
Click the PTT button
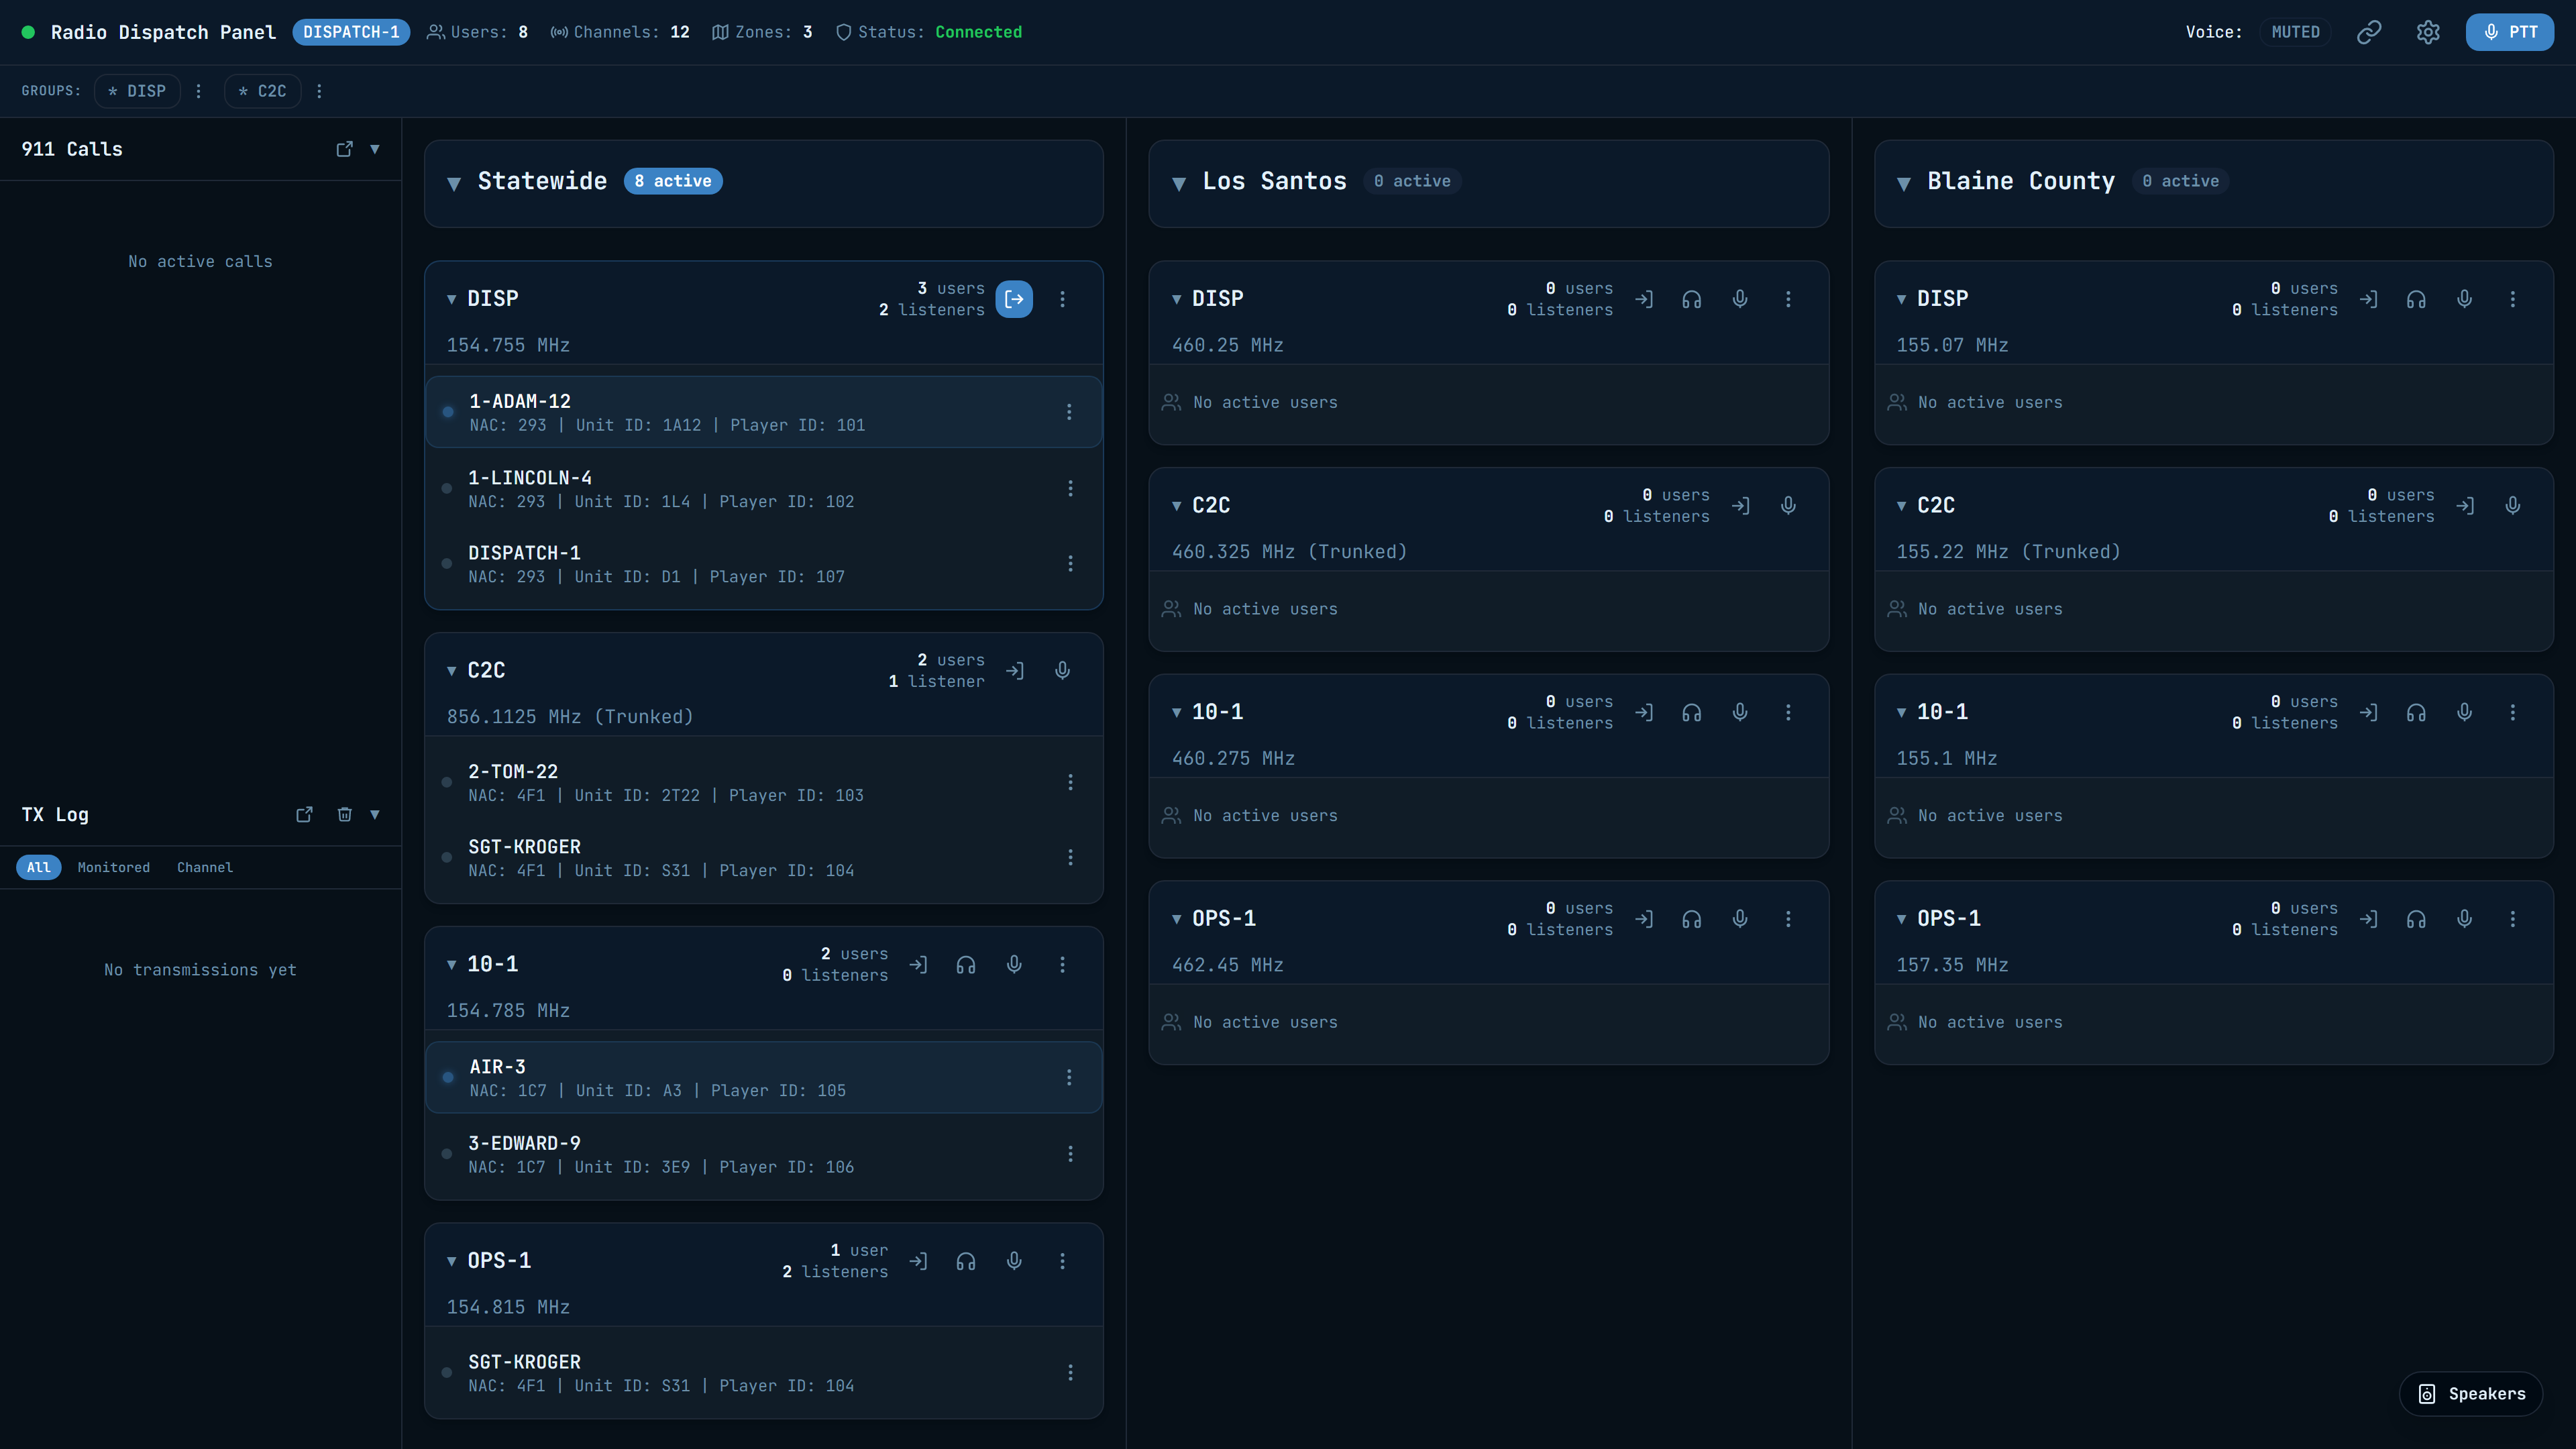(x=2510, y=32)
